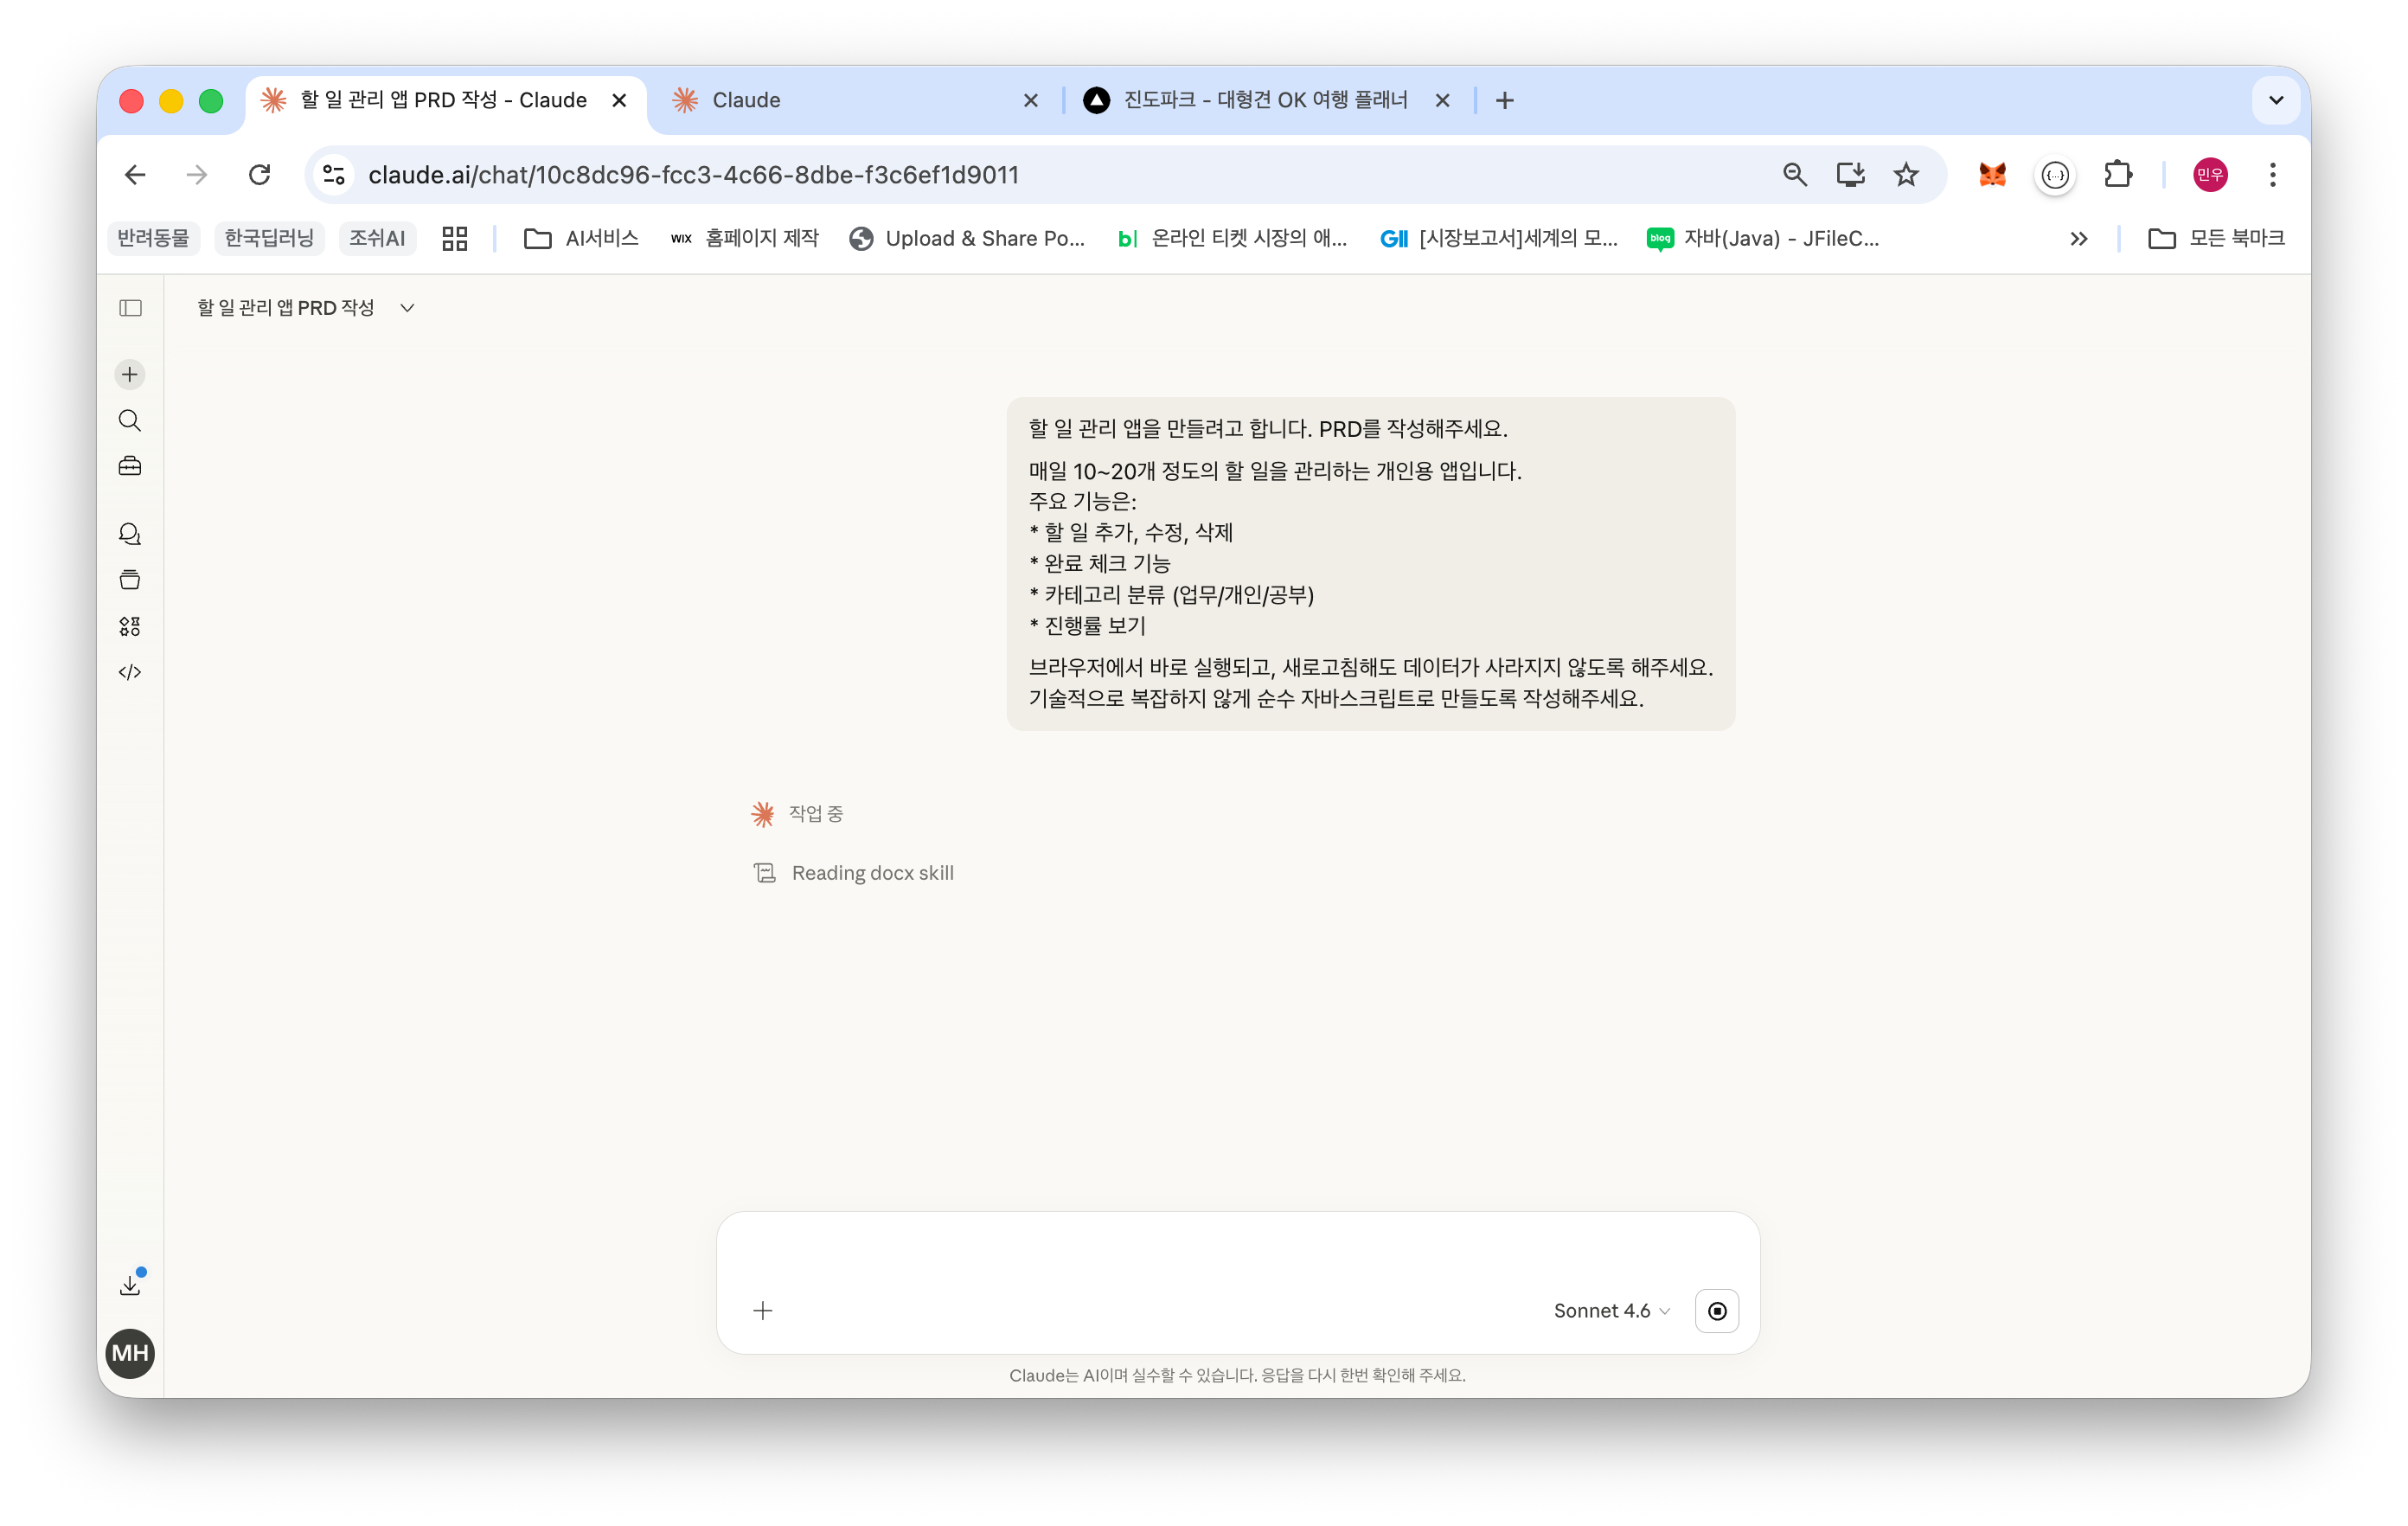Click the download app icon
Viewport: 2408px width, 1526px height.
[x=130, y=1285]
